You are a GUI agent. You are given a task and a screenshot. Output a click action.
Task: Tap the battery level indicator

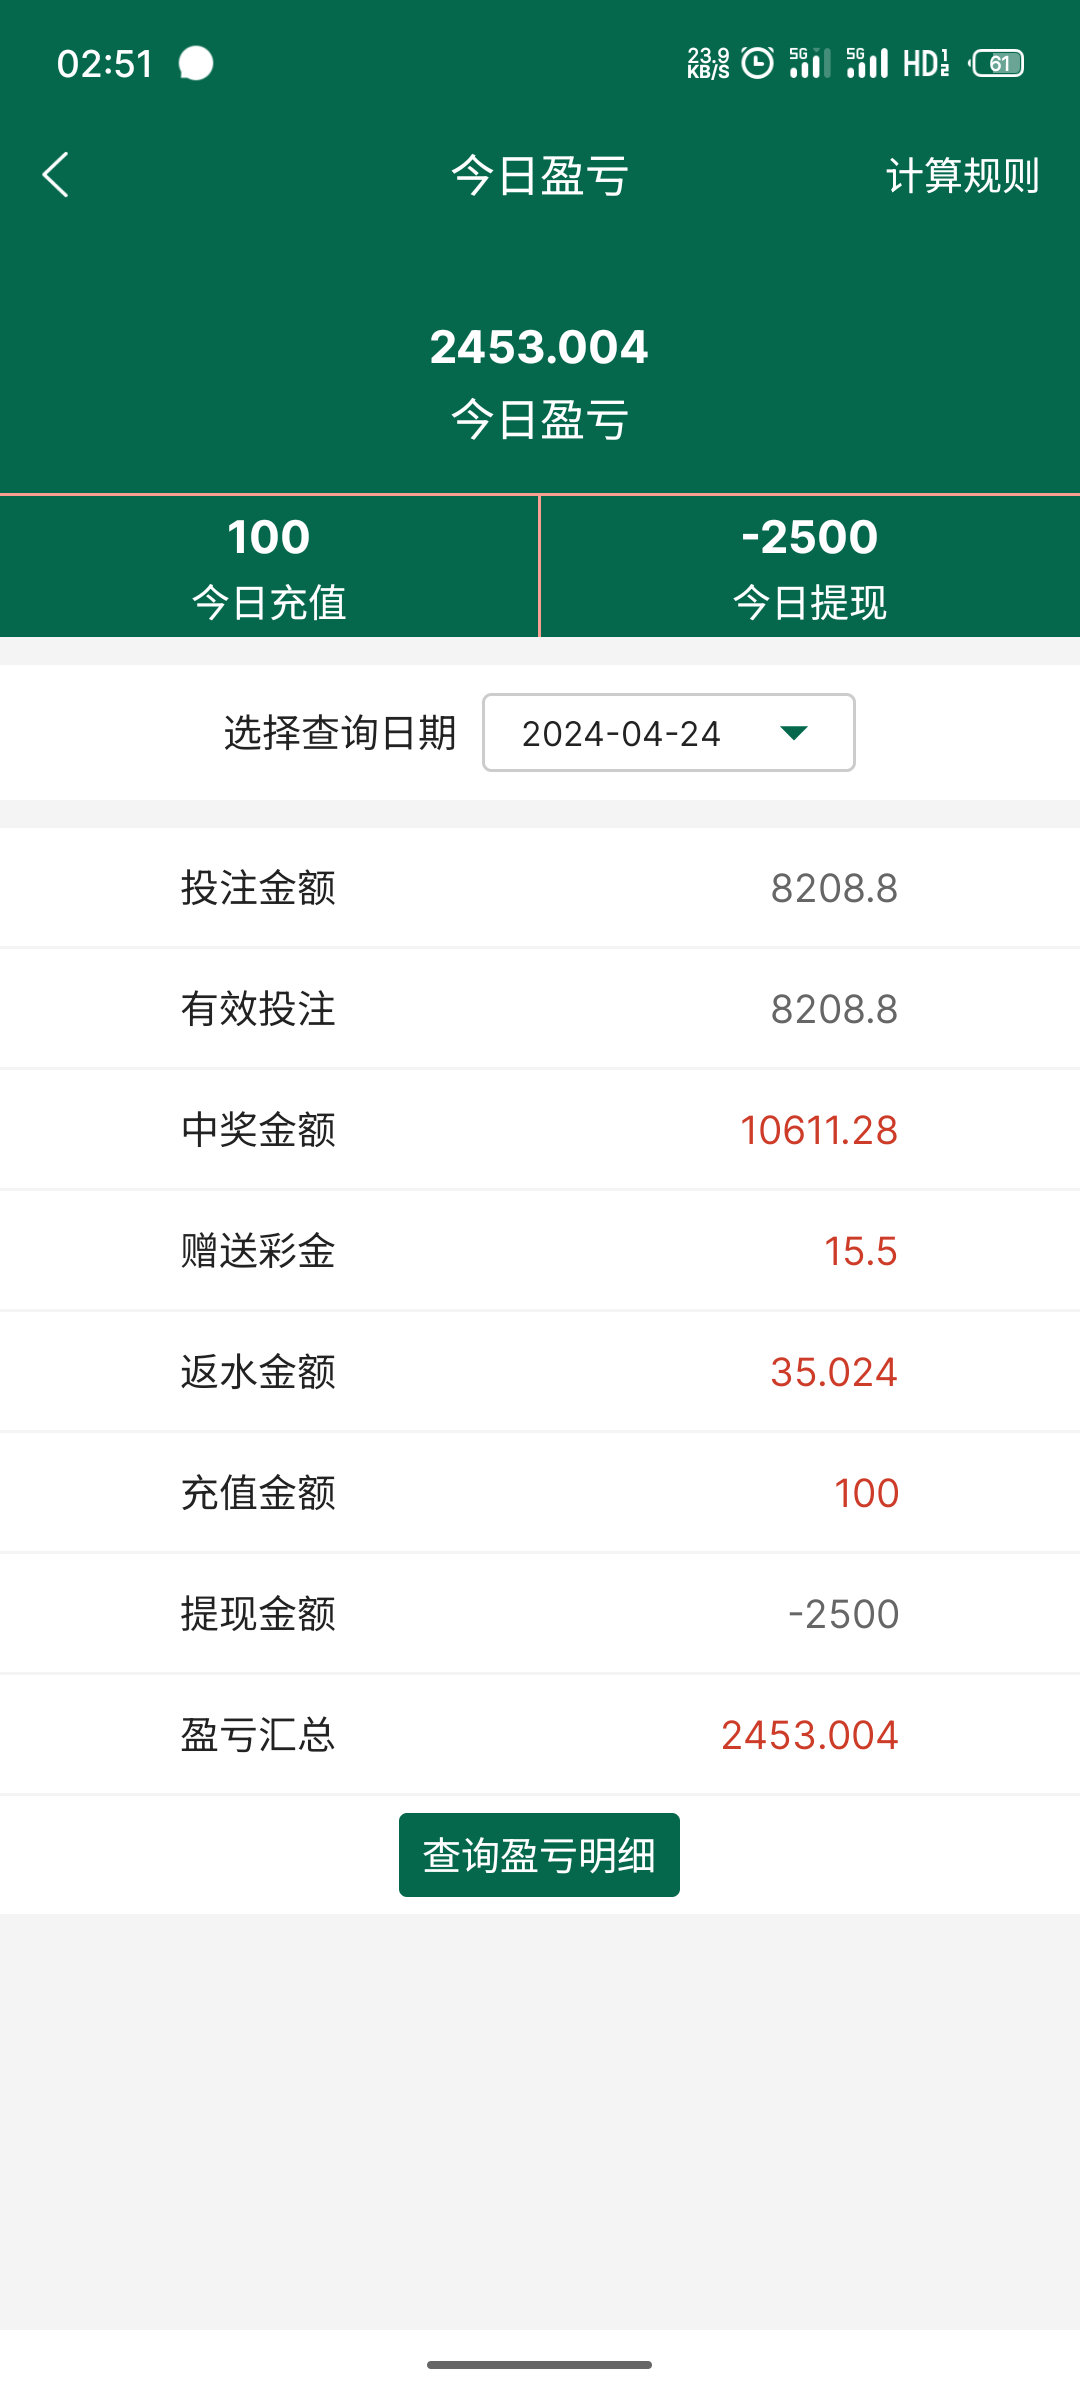[x=998, y=63]
